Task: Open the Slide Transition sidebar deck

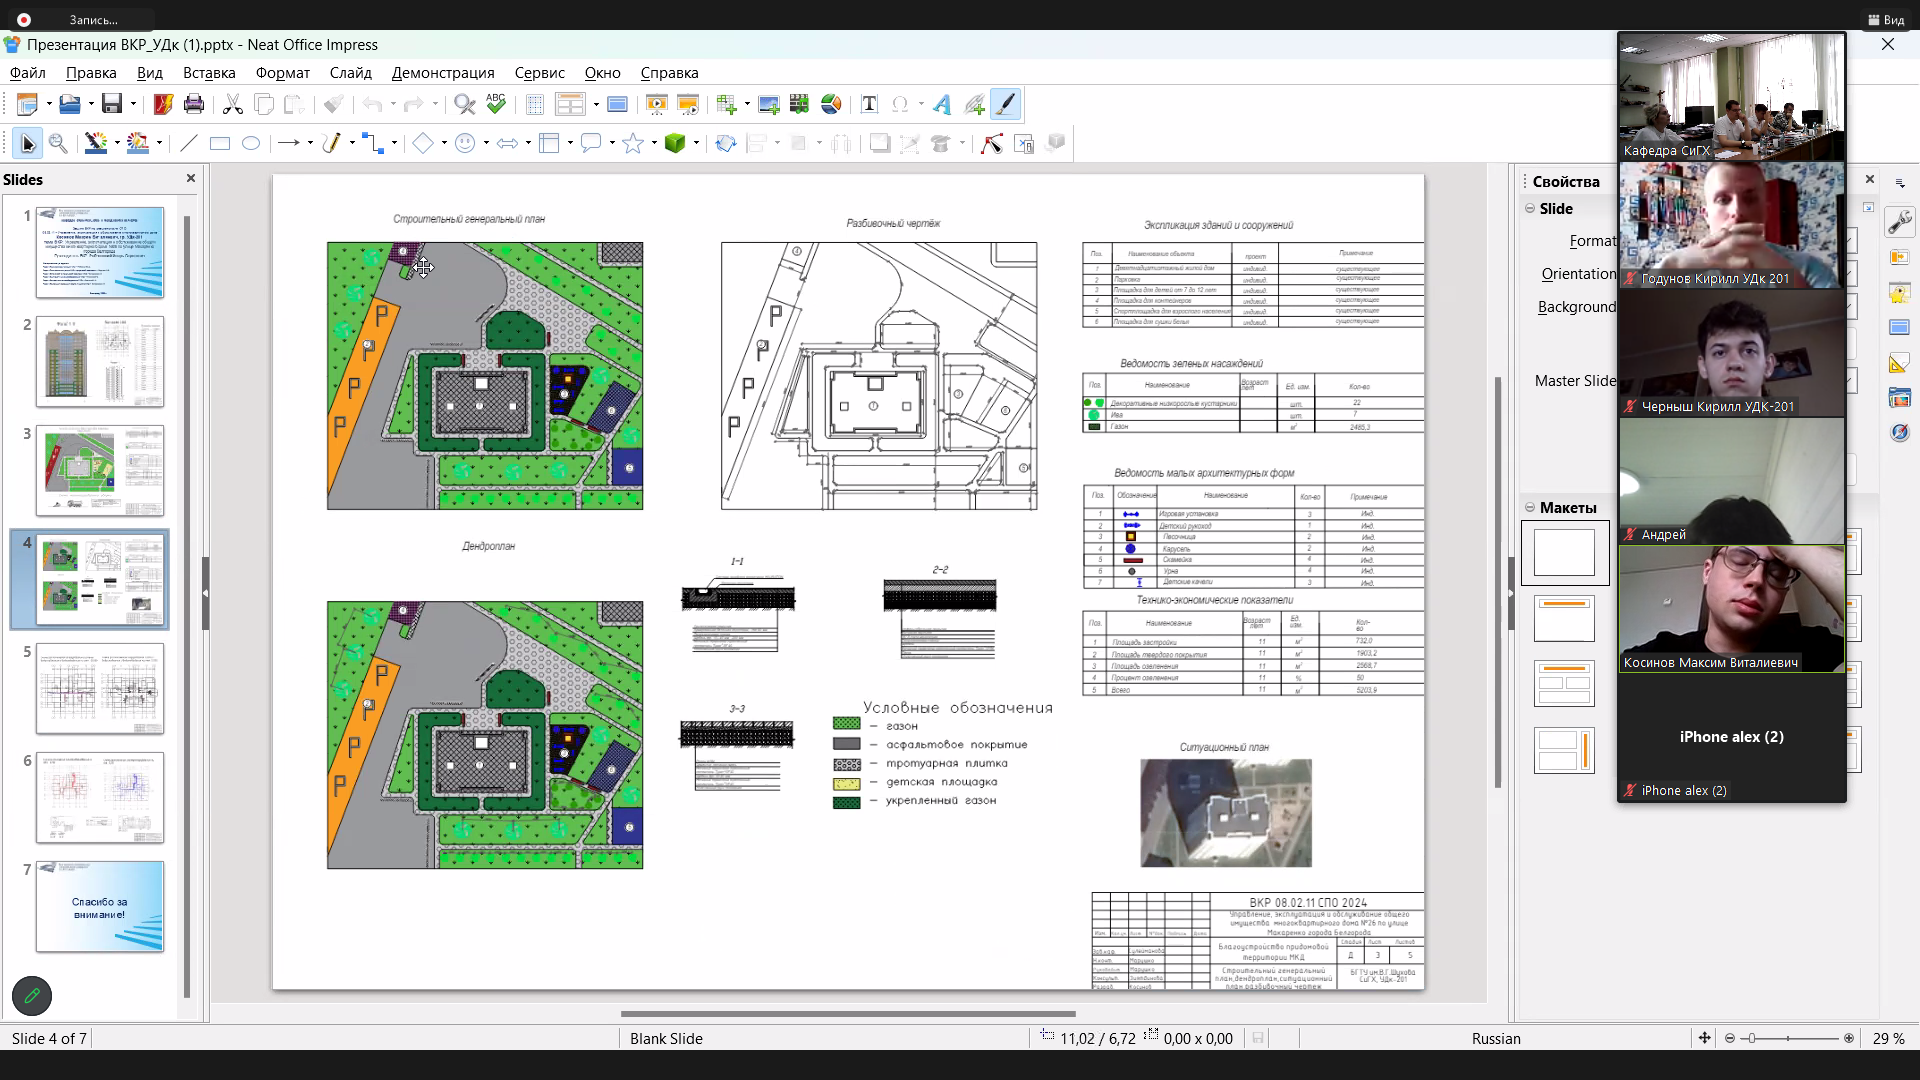Action: click(x=1899, y=258)
